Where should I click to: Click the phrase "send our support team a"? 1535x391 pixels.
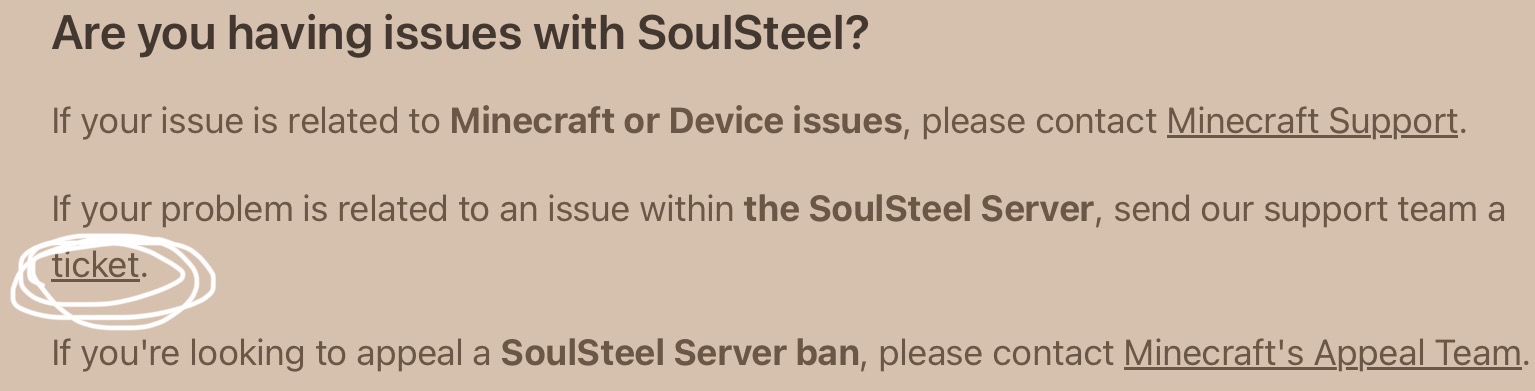tap(1309, 210)
